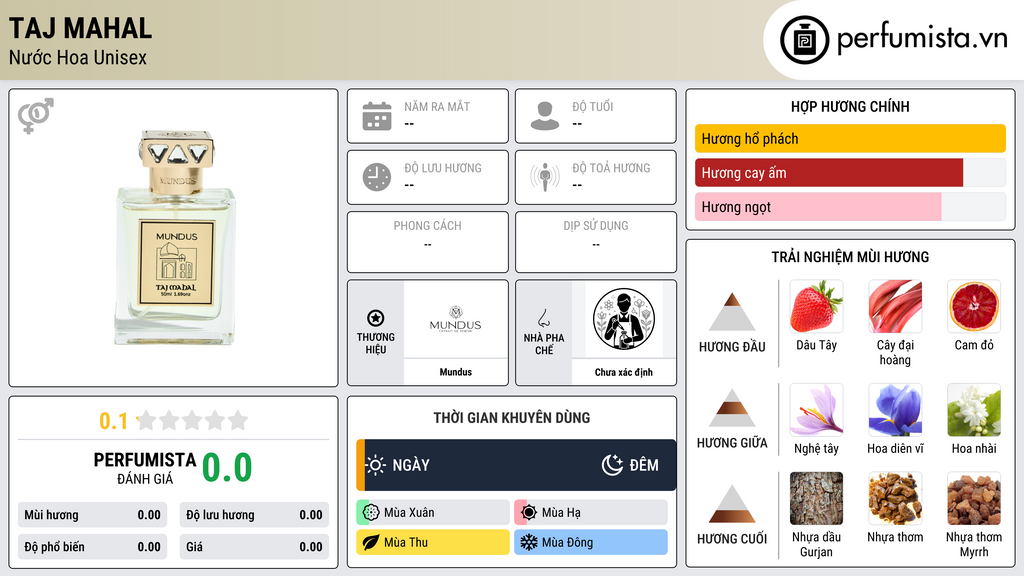
Task: Click the Nước Hoa Unisex subtitle
Action: coord(78,57)
